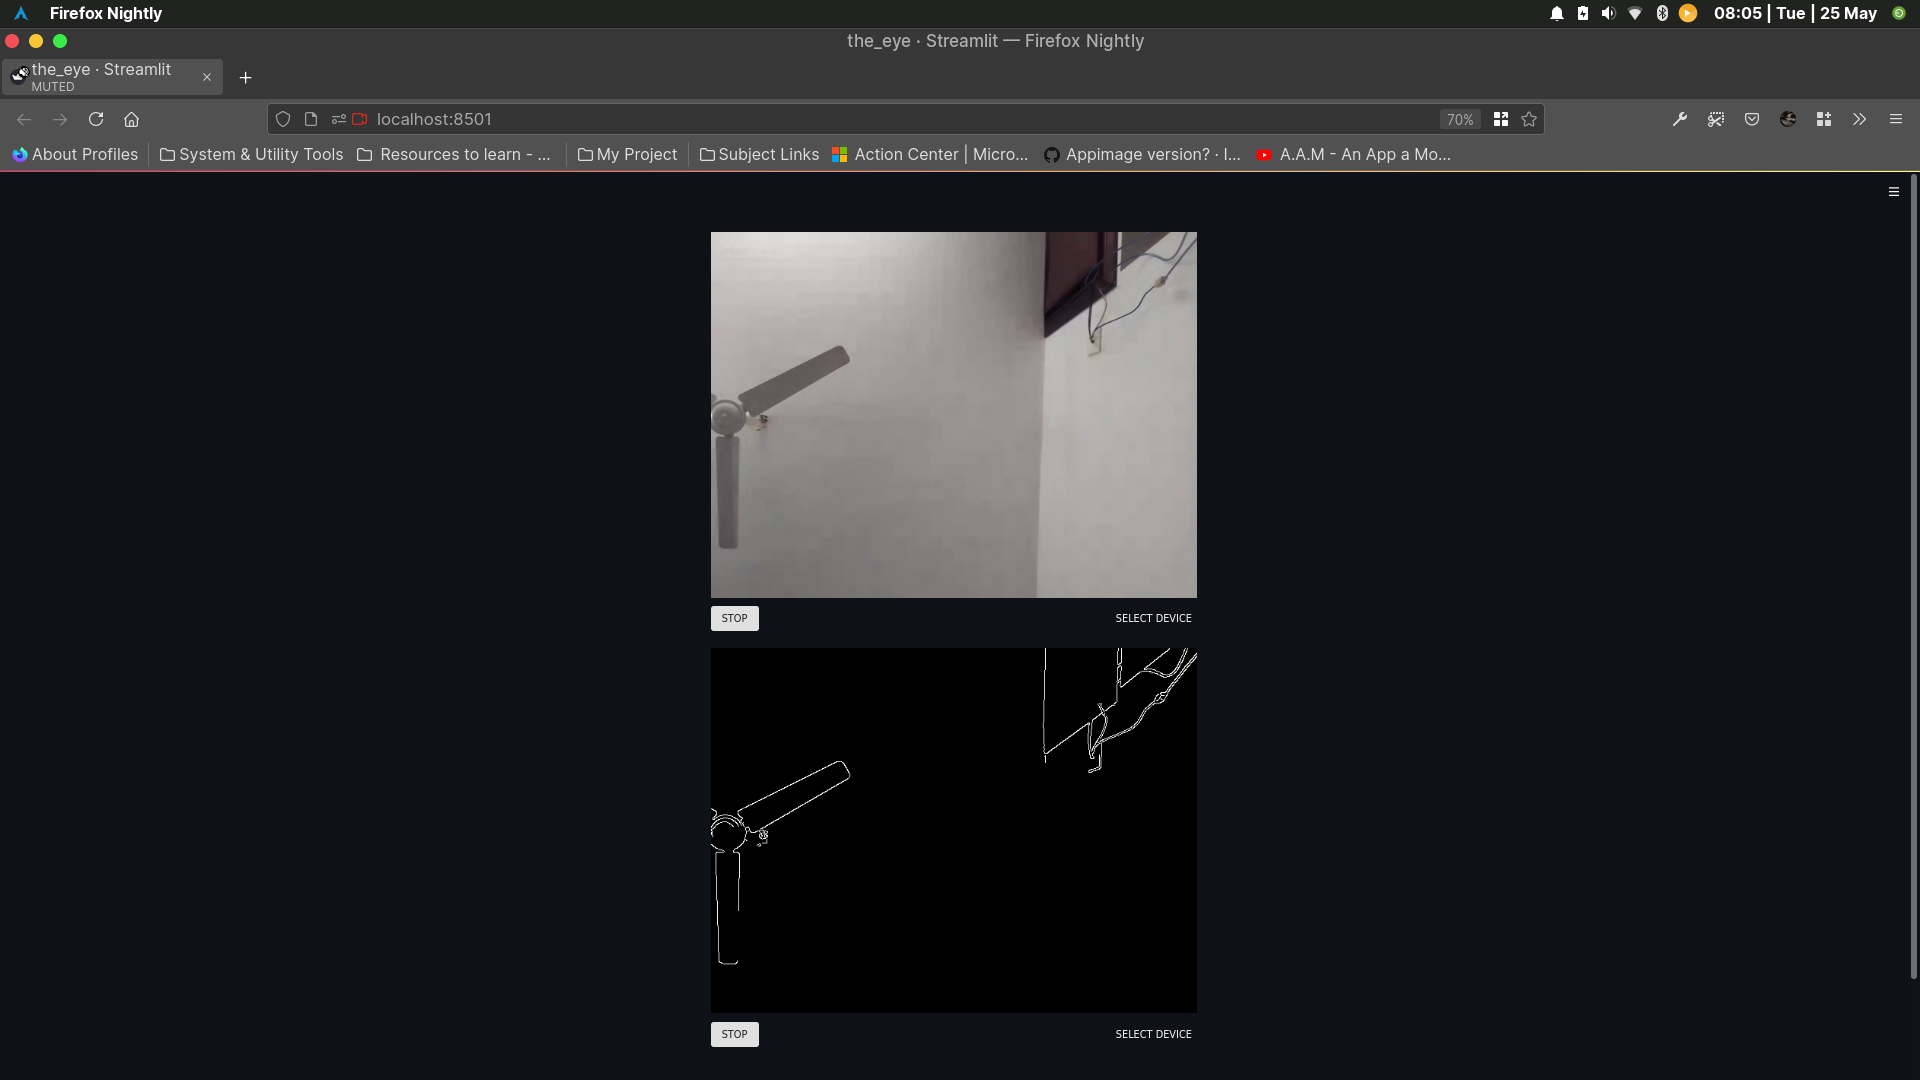Click inside the localhost:8501 address bar
Viewport: 1920px width, 1080px height.
point(800,119)
